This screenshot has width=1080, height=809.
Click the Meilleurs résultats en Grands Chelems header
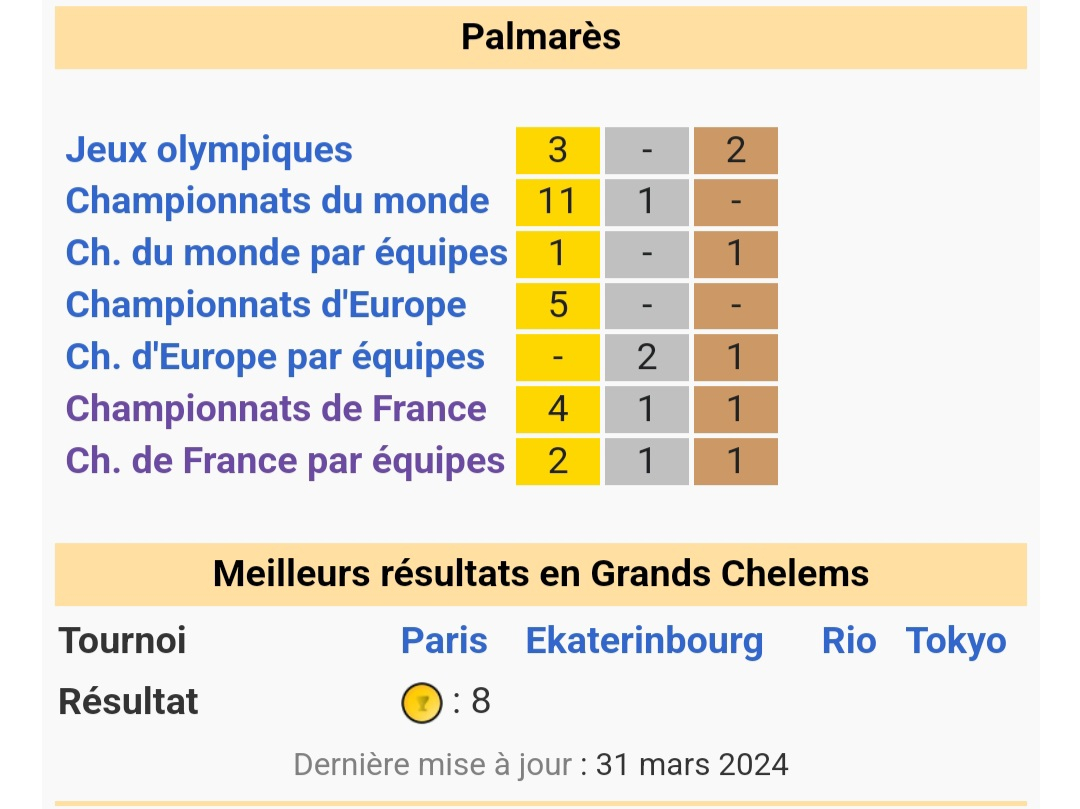(x=540, y=574)
